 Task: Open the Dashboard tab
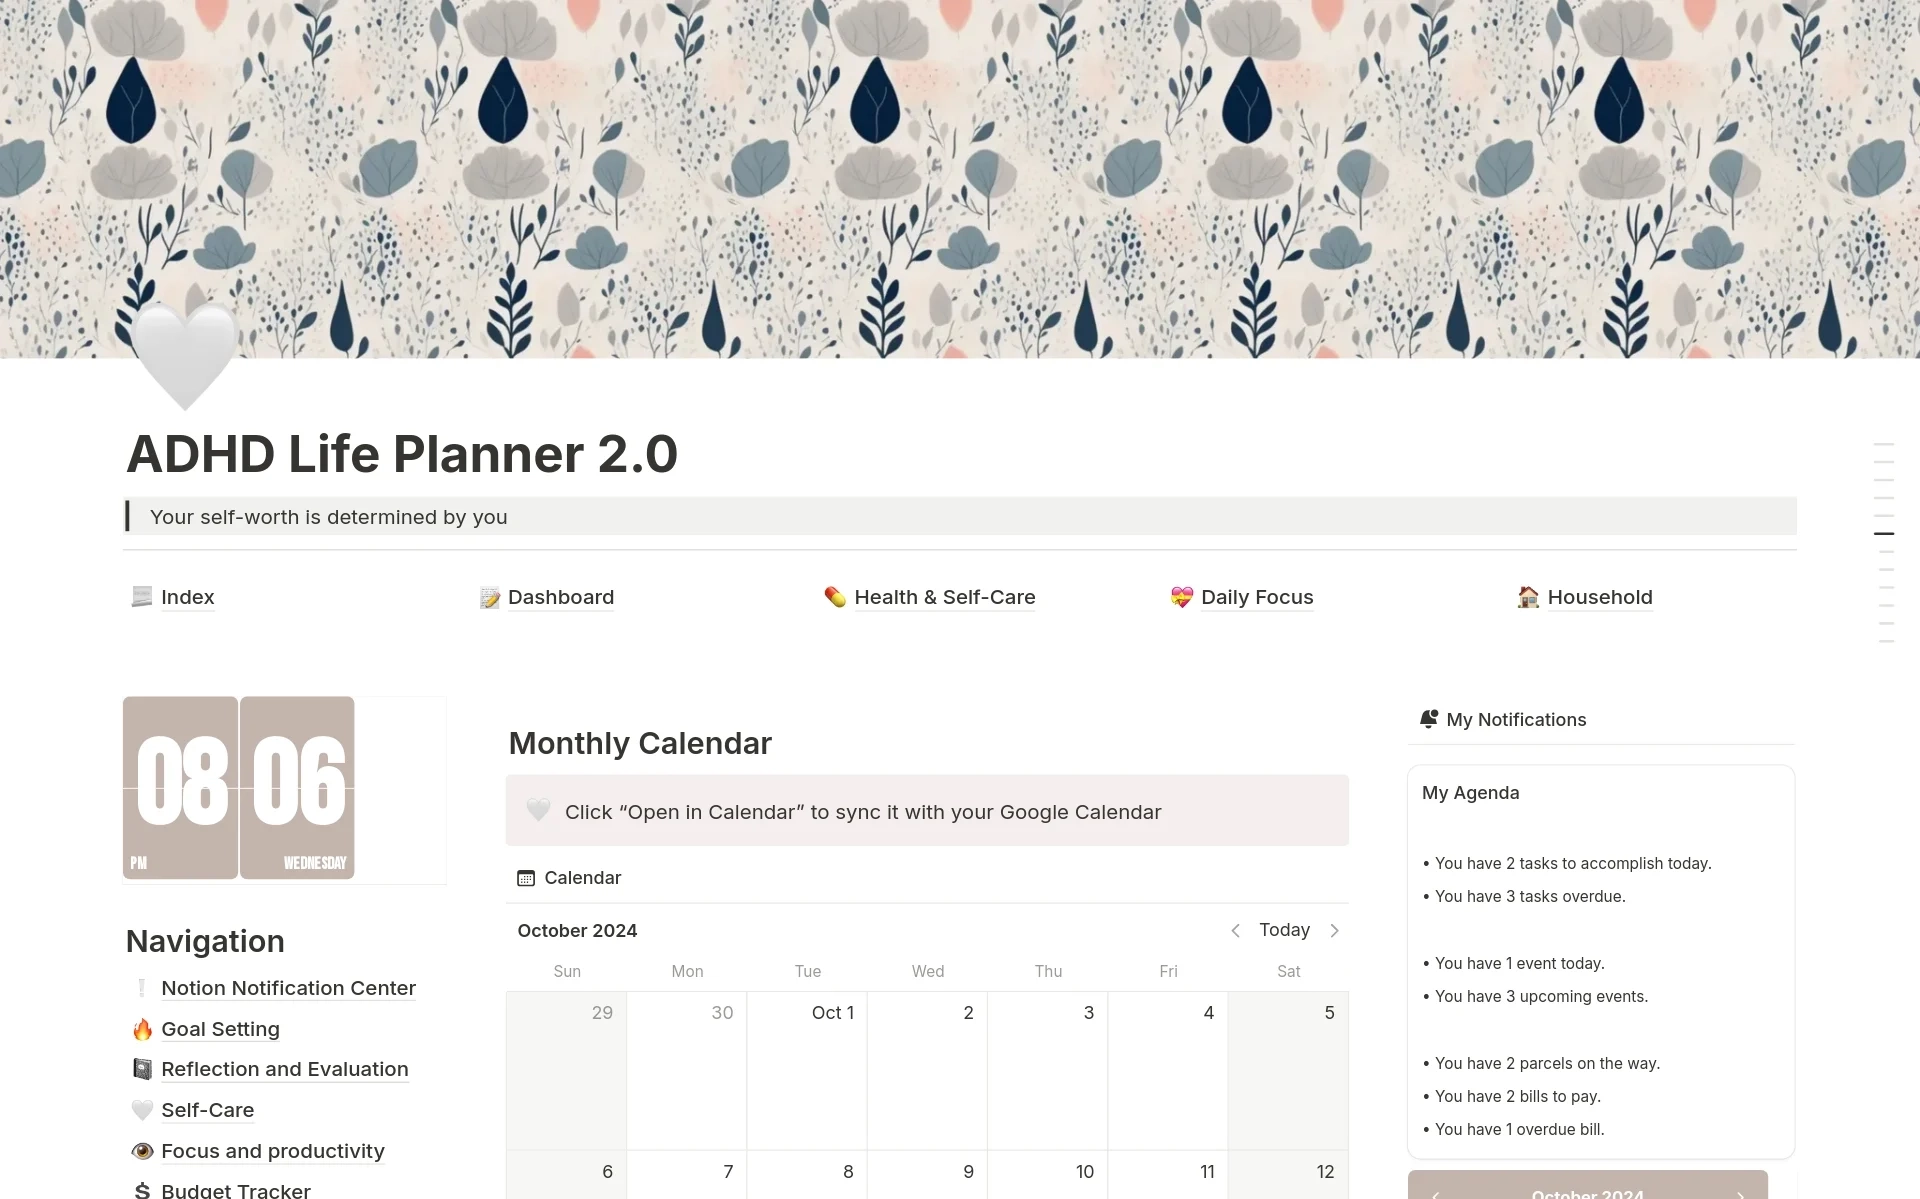557,597
